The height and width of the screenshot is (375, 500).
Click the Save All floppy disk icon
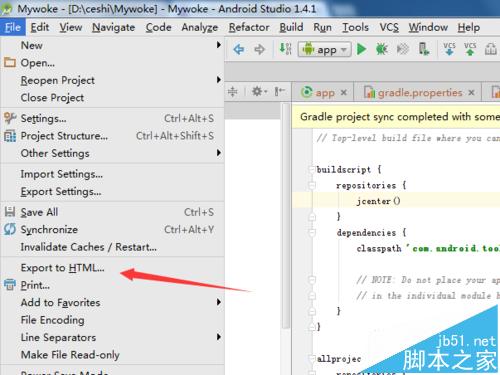pyautogui.click(x=10, y=212)
